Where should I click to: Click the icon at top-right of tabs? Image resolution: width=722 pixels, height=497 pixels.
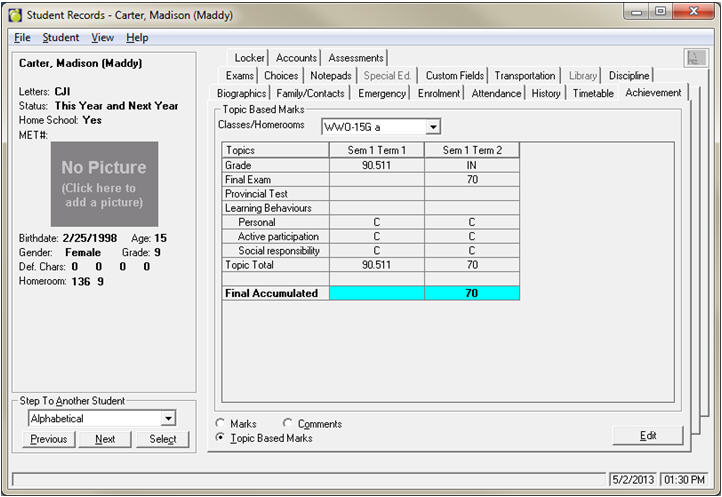(696, 58)
